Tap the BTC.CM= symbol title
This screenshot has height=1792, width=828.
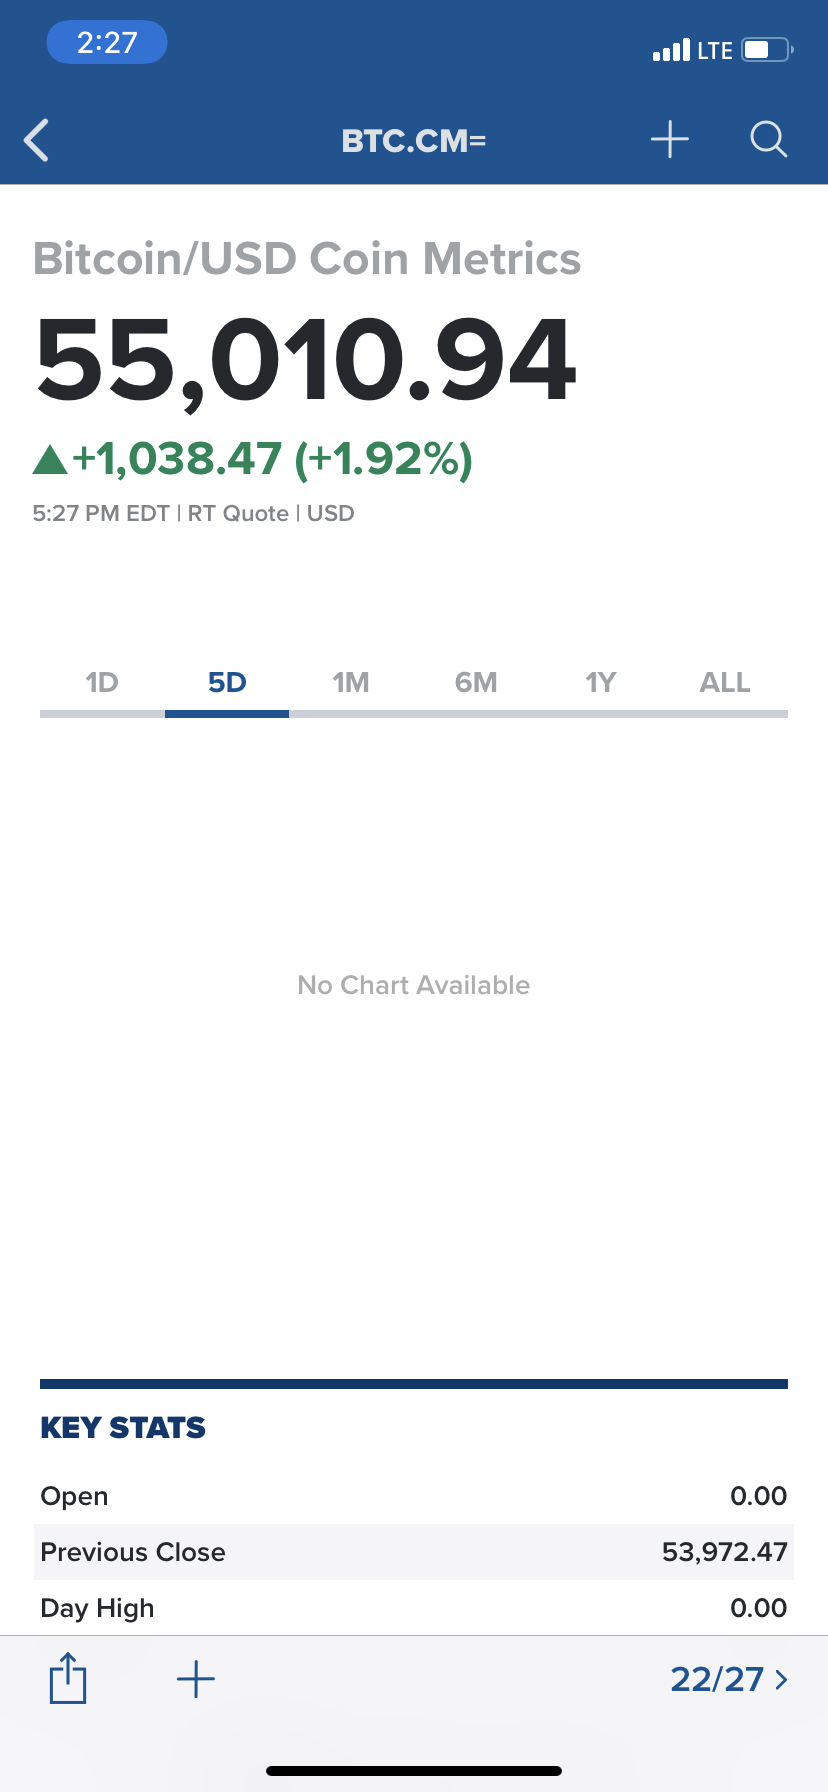(414, 141)
